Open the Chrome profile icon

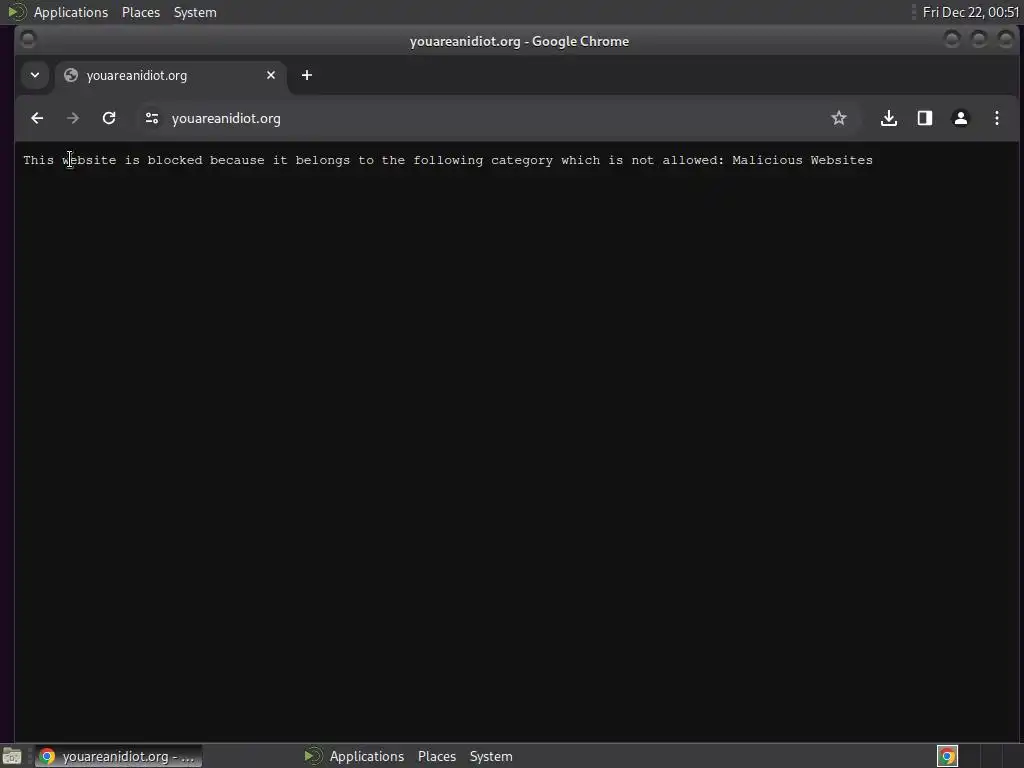(x=961, y=118)
